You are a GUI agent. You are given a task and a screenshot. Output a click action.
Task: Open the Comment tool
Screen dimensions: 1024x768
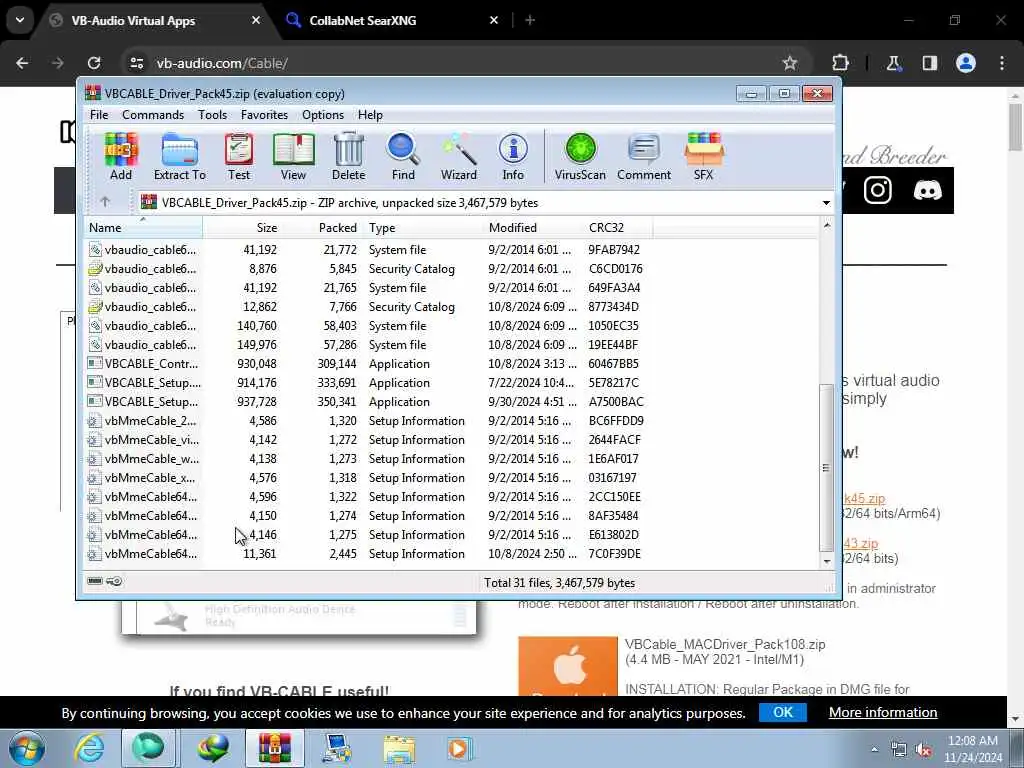point(644,157)
